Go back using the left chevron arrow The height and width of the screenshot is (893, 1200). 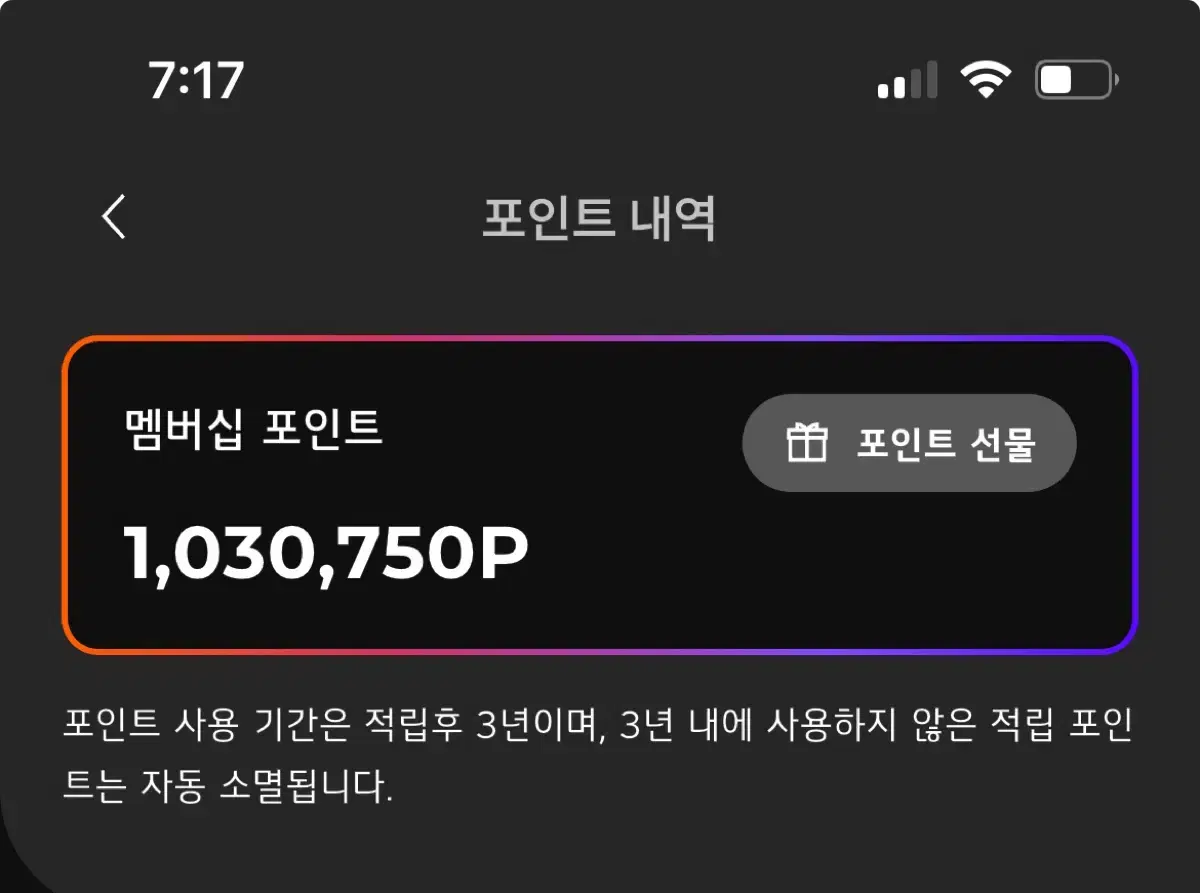pyautogui.click(x=114, y=216)
